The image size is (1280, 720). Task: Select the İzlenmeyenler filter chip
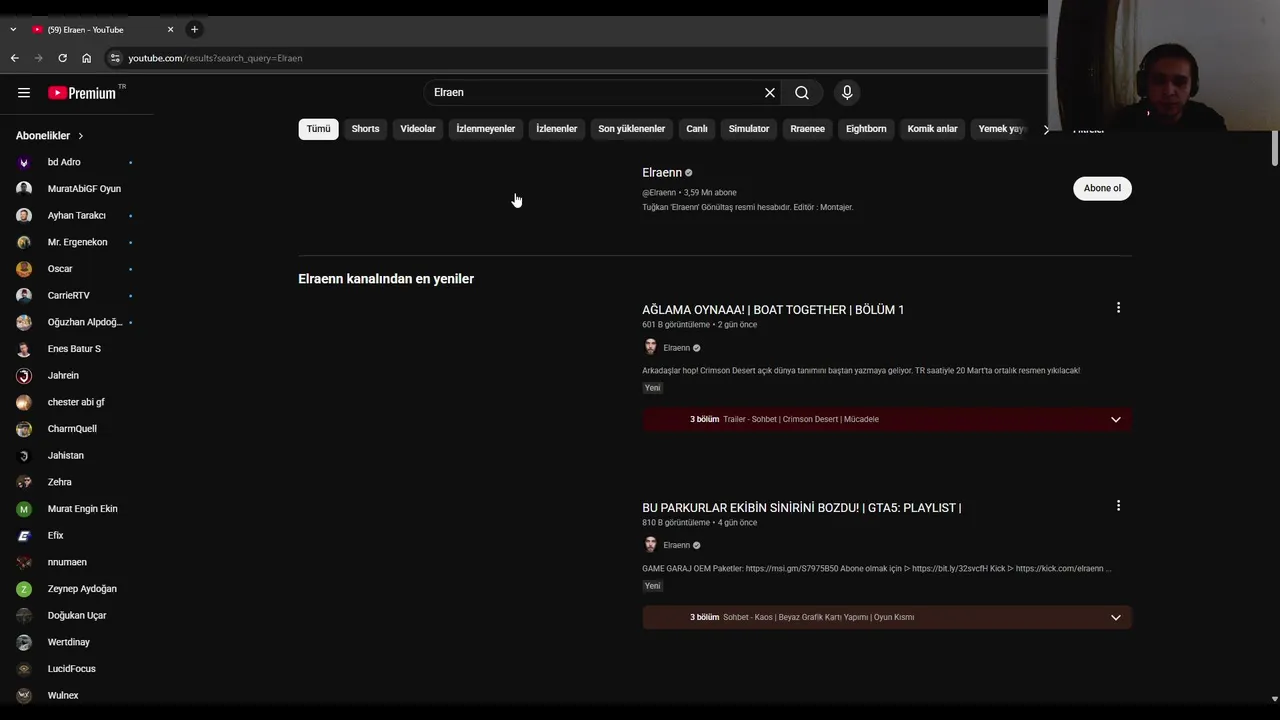point(485,129)
